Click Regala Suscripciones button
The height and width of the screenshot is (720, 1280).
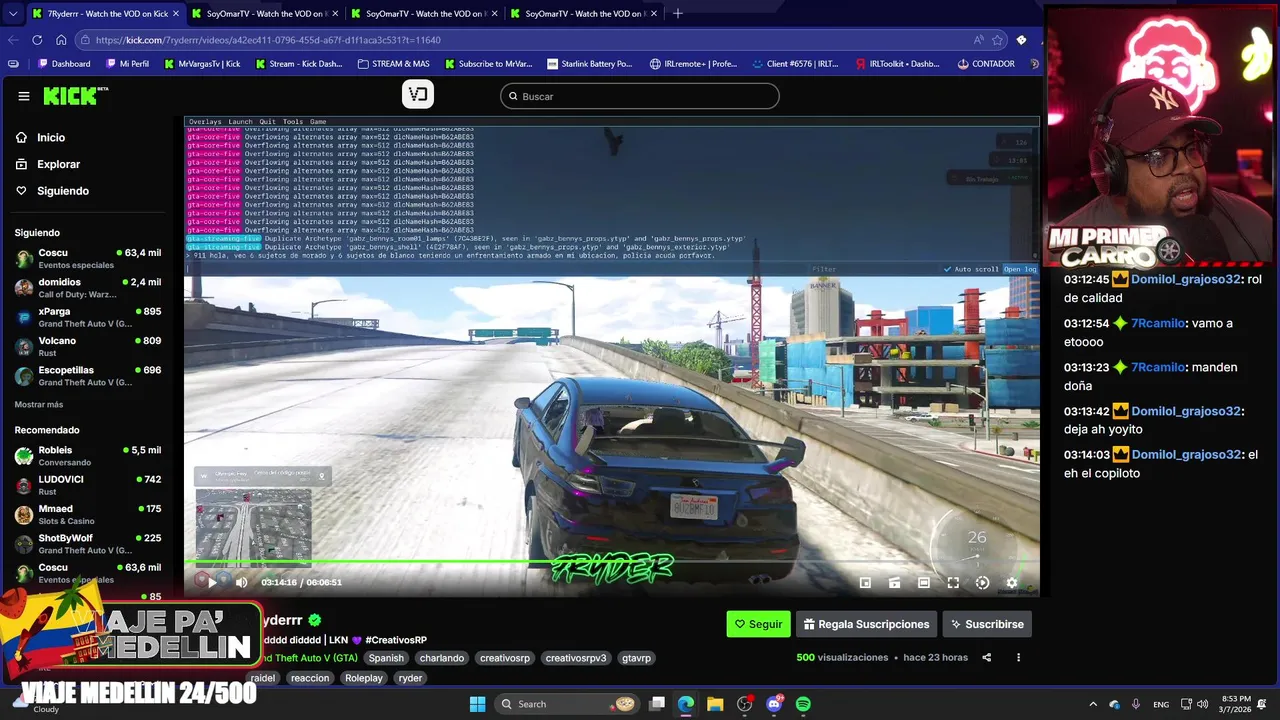coord(866,624)
